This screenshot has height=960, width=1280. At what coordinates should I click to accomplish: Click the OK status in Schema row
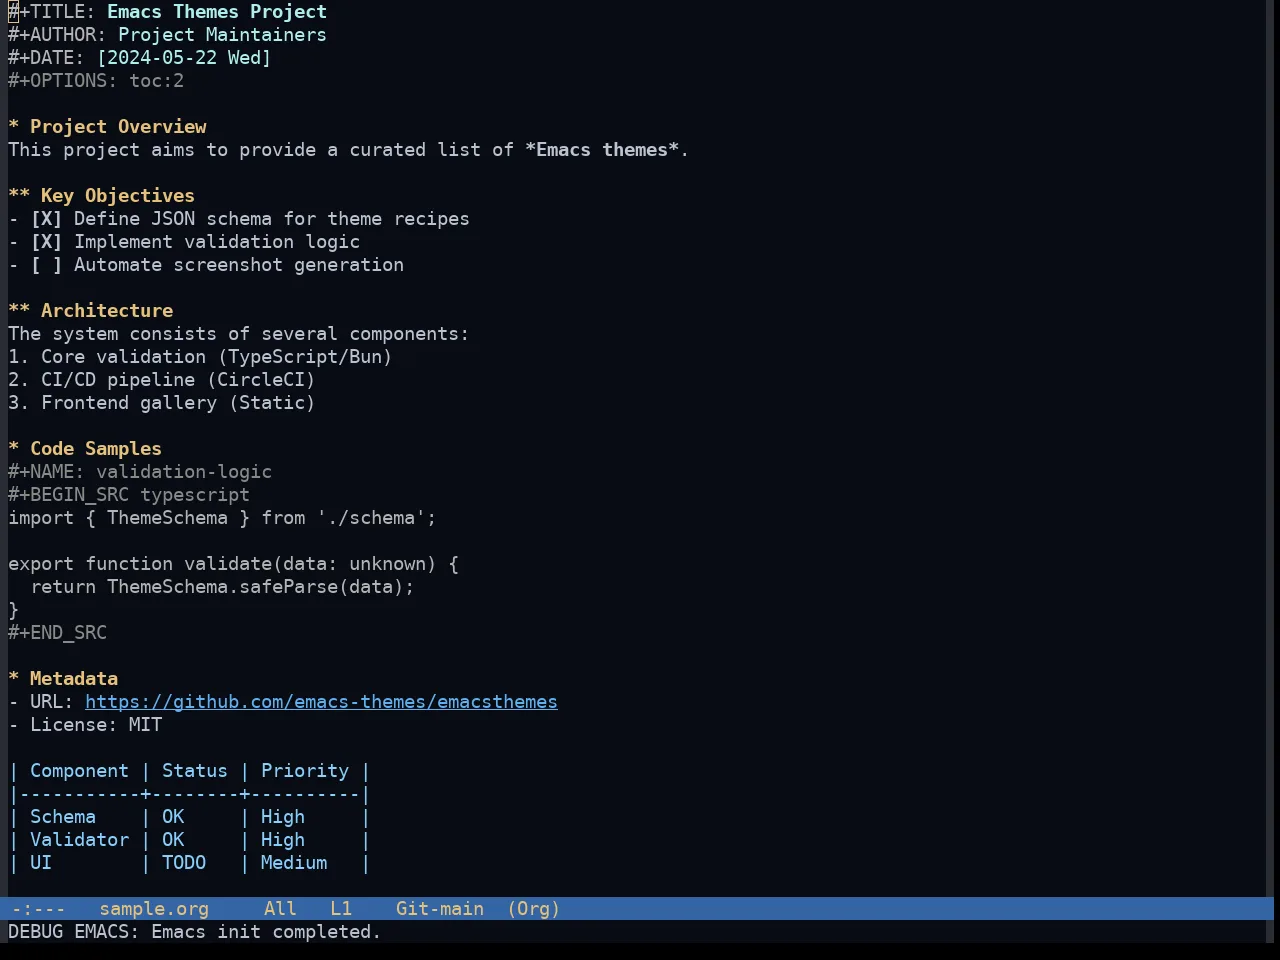pyautogui.click(x=173, y=817)
